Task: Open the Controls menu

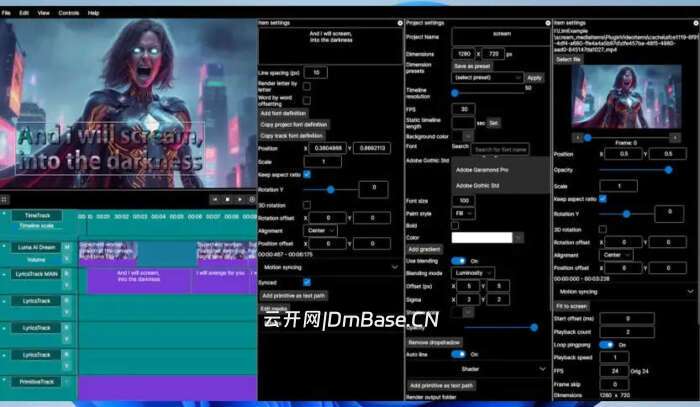Action: pos(69,13)
